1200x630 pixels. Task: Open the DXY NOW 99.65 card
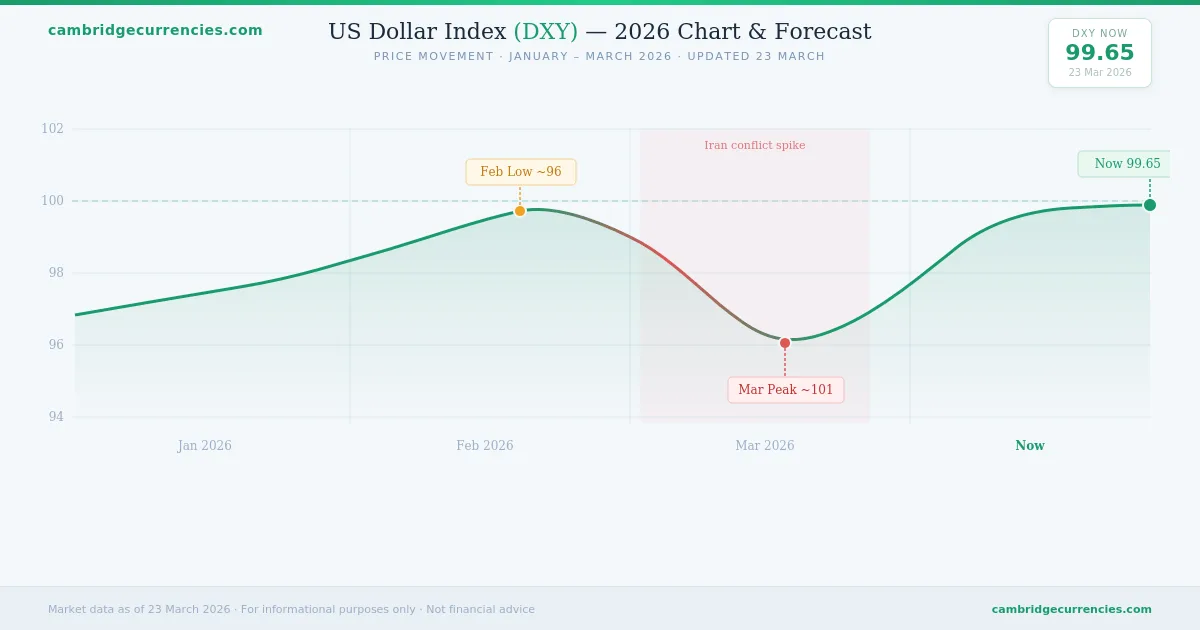[1100, 53]
